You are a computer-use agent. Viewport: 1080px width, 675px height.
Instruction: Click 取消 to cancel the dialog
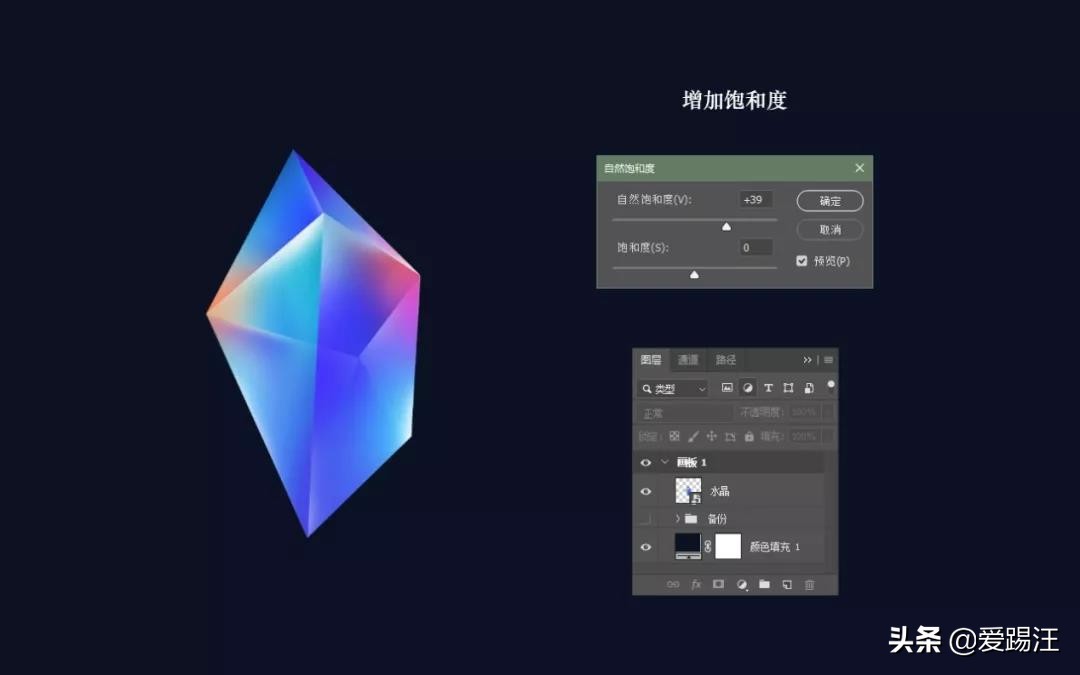point(829,230)
